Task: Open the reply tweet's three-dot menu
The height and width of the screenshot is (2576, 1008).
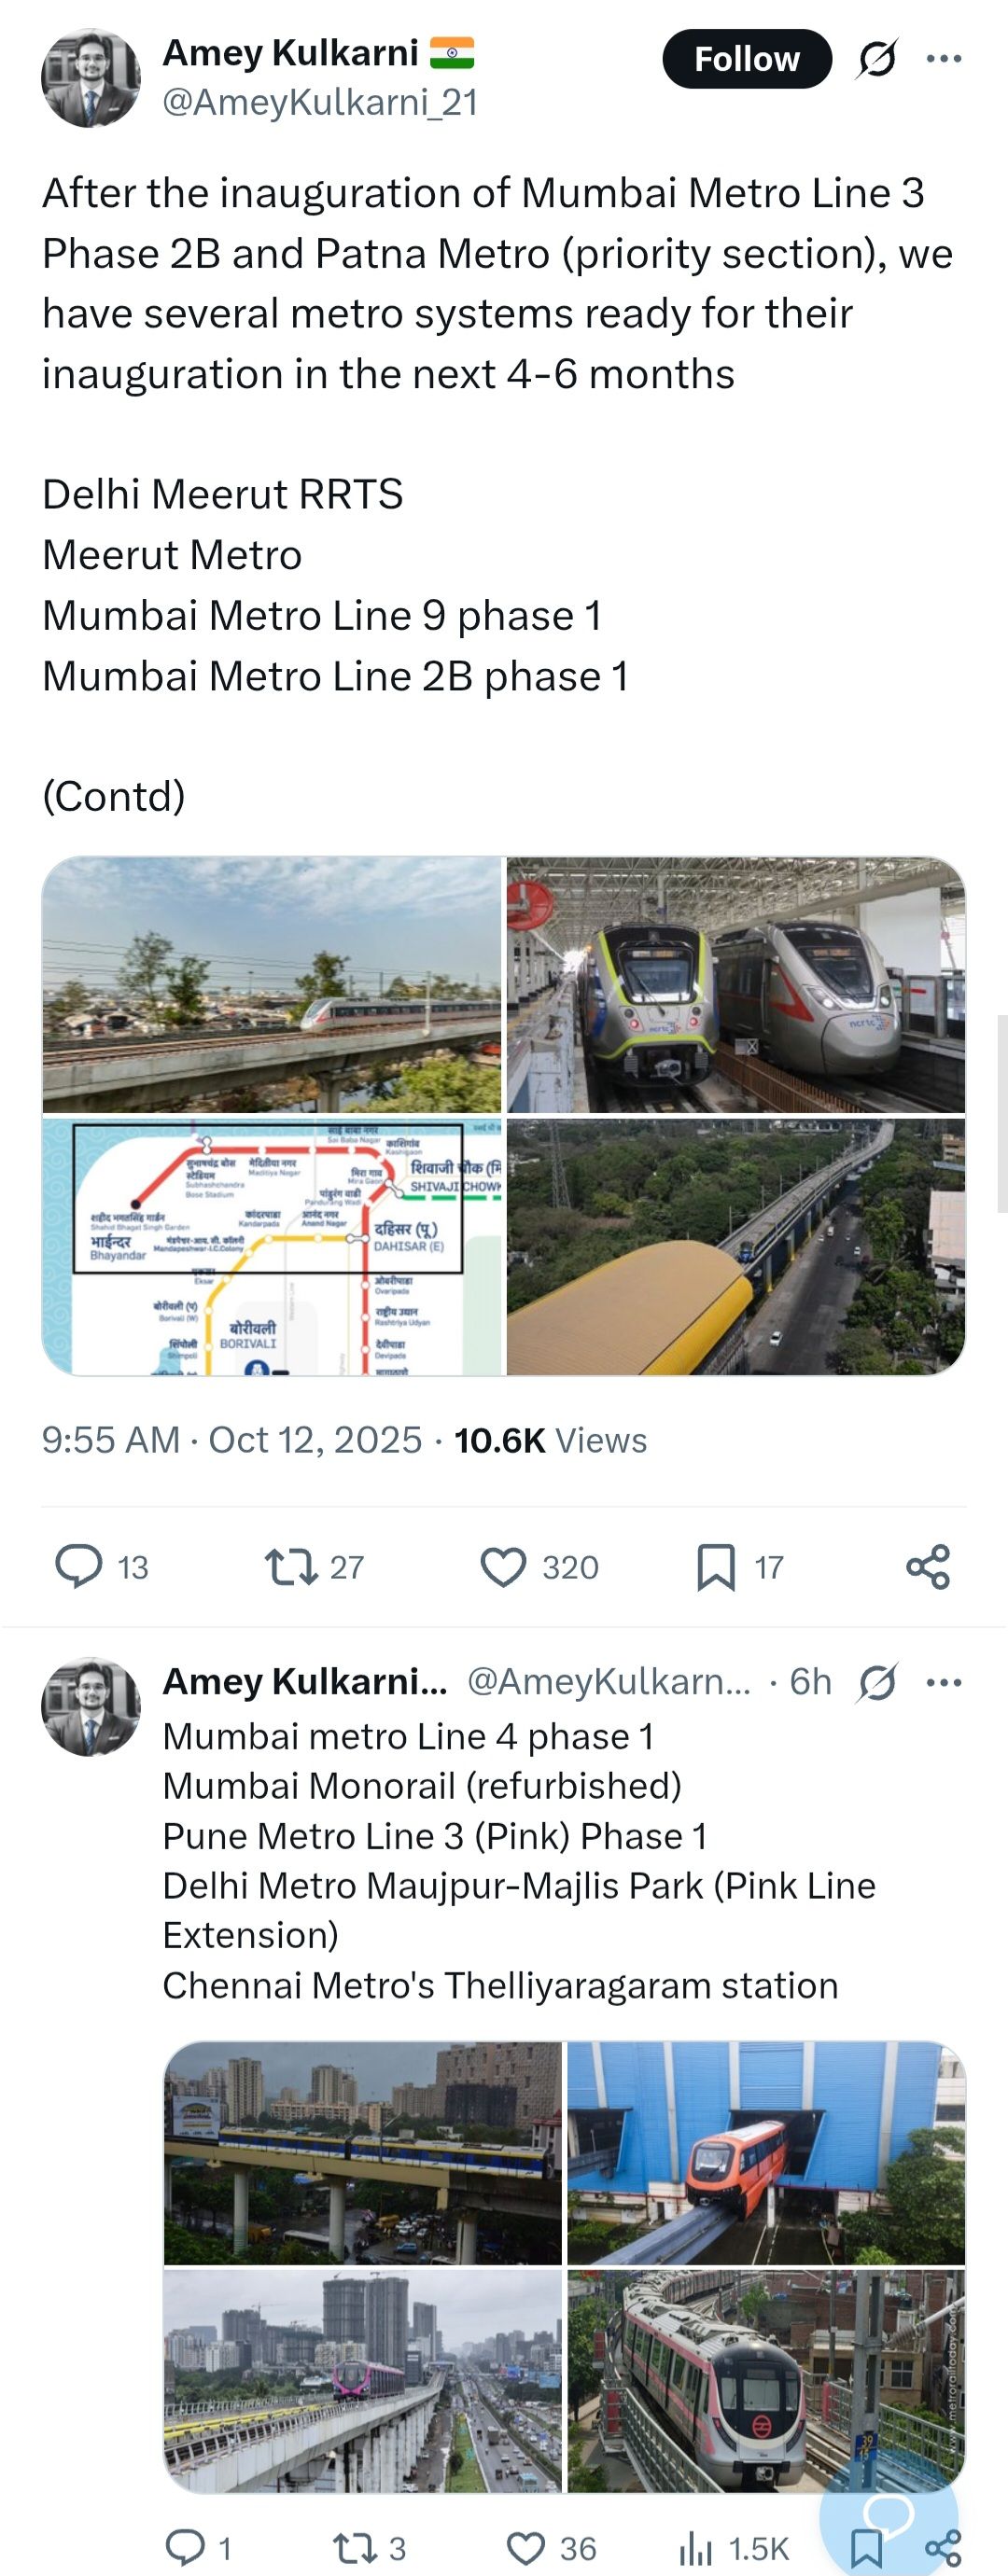Action: tap(943, 1682)
